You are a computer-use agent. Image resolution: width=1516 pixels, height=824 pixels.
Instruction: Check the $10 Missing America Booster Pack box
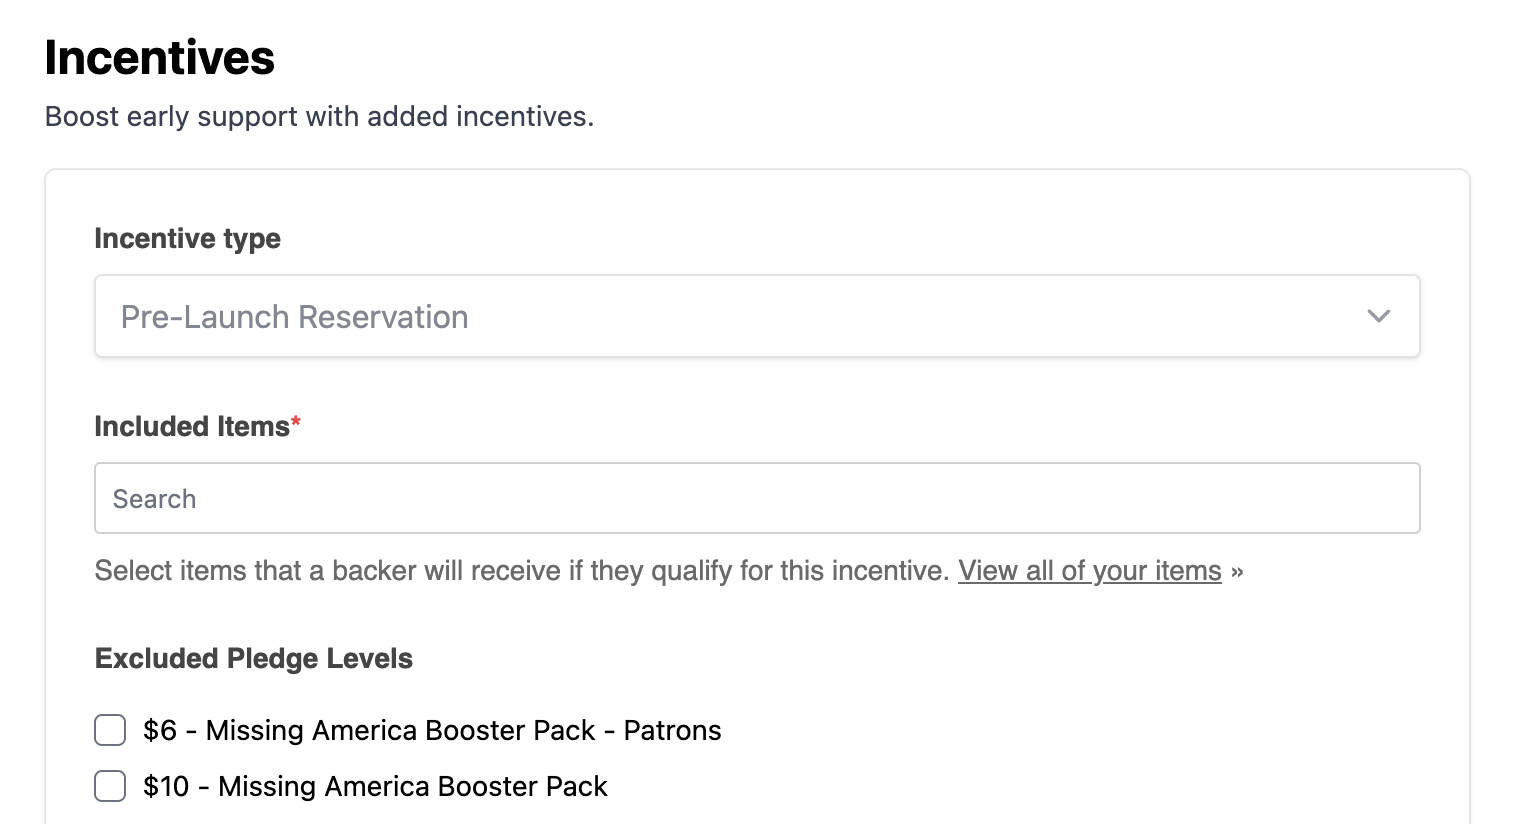110,786
